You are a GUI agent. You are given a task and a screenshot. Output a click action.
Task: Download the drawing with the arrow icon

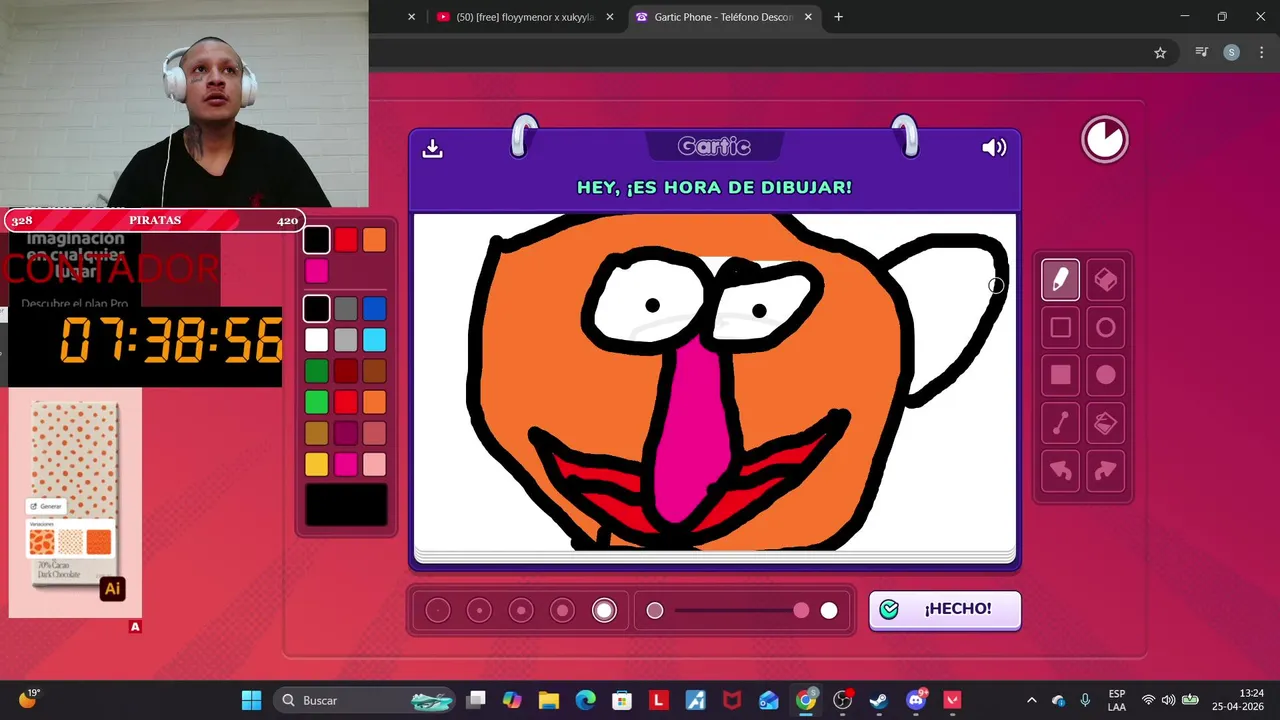pos(432,148)
